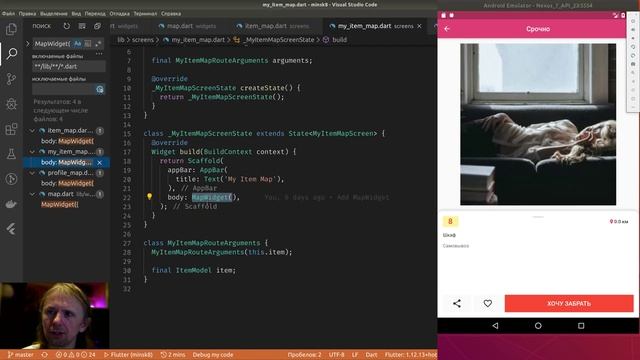Open the Explorer view in activity bar

click(x=11, y=29)
